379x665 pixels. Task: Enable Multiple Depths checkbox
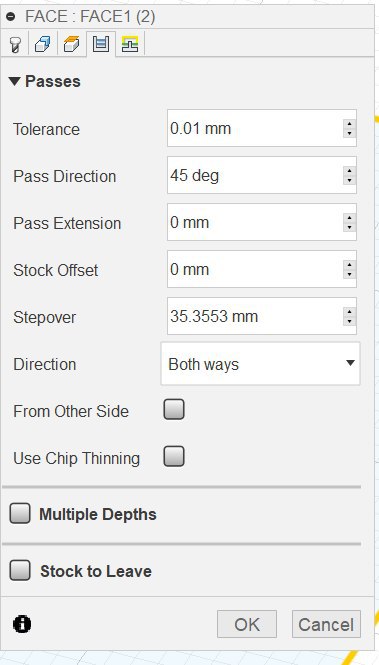click(x=20, y=513)
